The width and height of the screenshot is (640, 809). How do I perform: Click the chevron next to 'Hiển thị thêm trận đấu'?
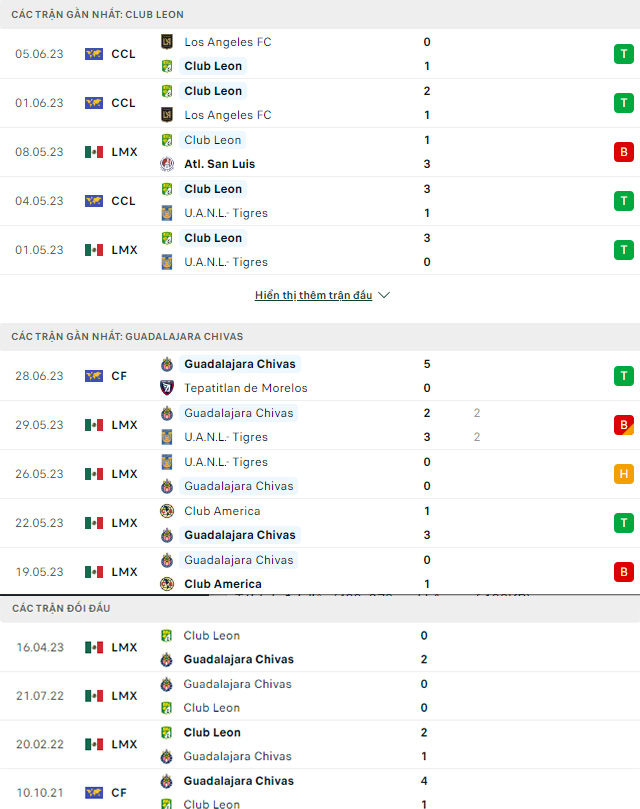coord(385,296)
